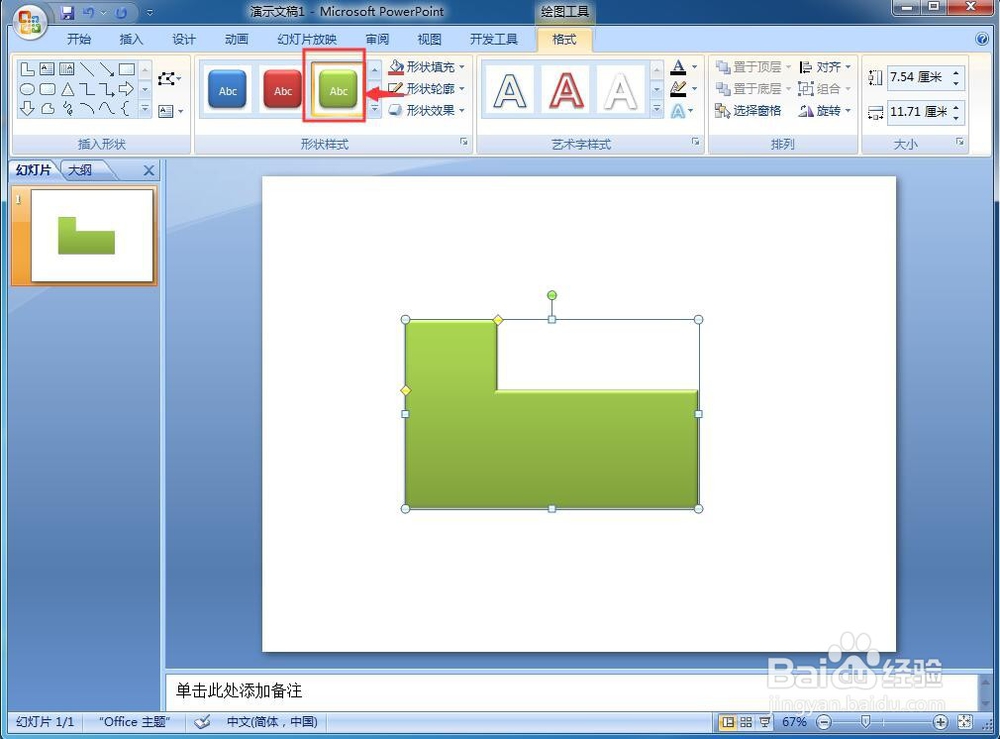Pick the horizontal text box shape

(x=47, y=69)
